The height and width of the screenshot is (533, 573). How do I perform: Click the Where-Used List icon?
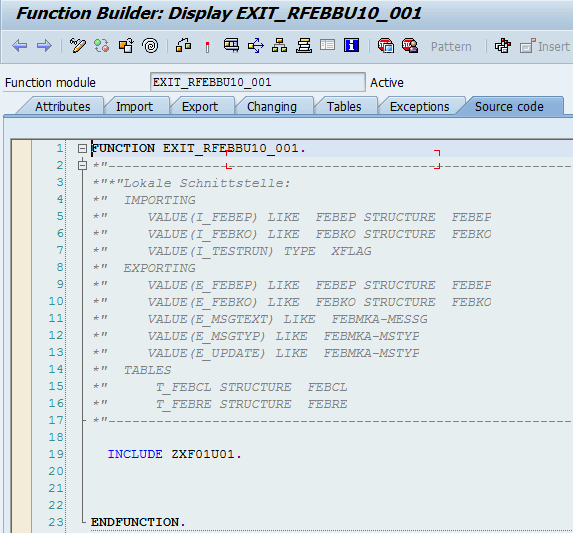pos(256,46)
